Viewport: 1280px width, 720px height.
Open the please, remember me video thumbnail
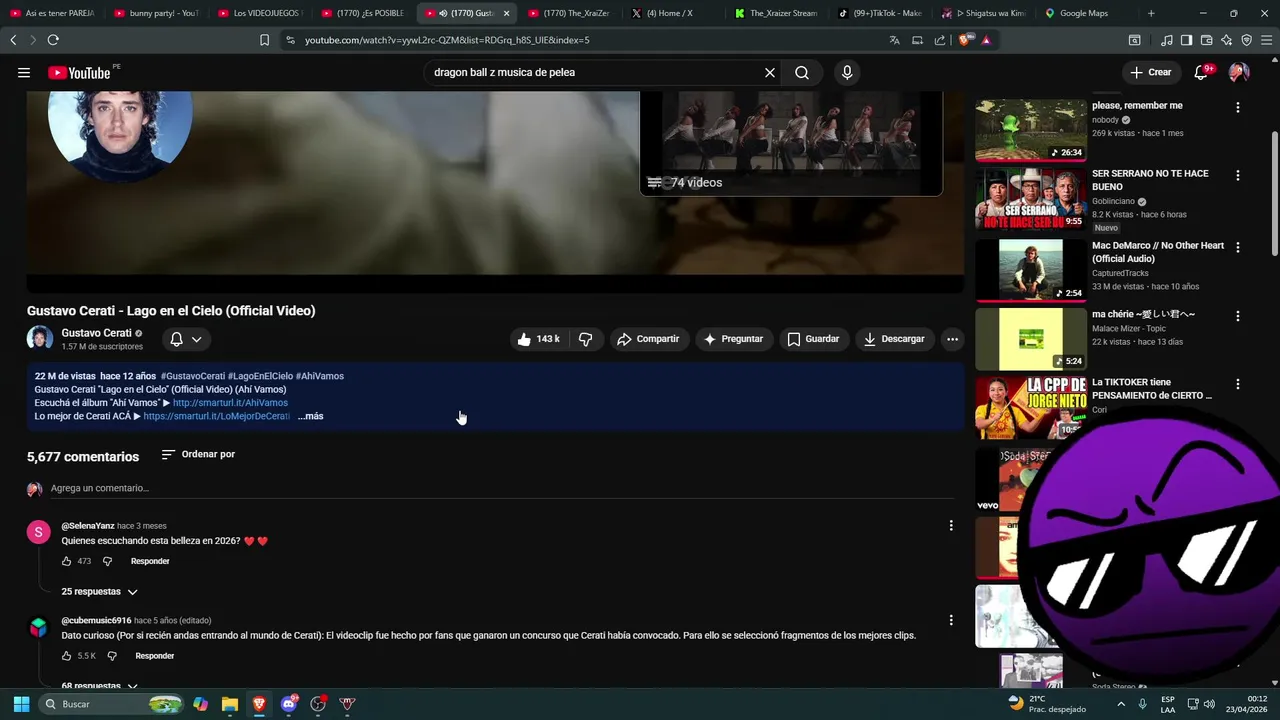(1031, 130)
